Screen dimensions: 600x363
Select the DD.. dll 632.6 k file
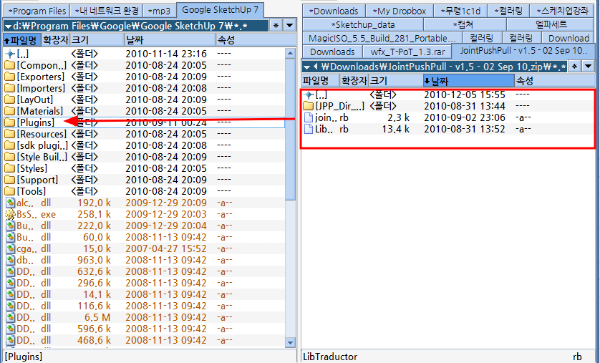point(144,272)
